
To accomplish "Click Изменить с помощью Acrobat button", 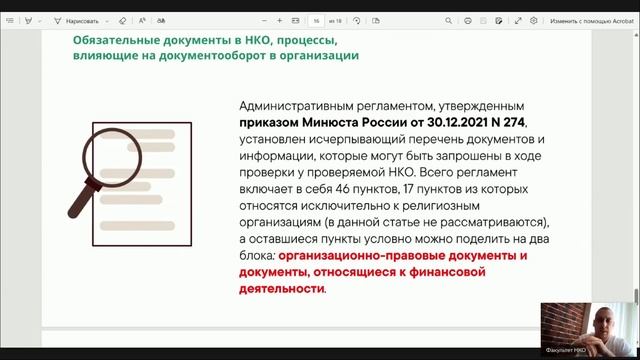I will (x=591, y=21).
